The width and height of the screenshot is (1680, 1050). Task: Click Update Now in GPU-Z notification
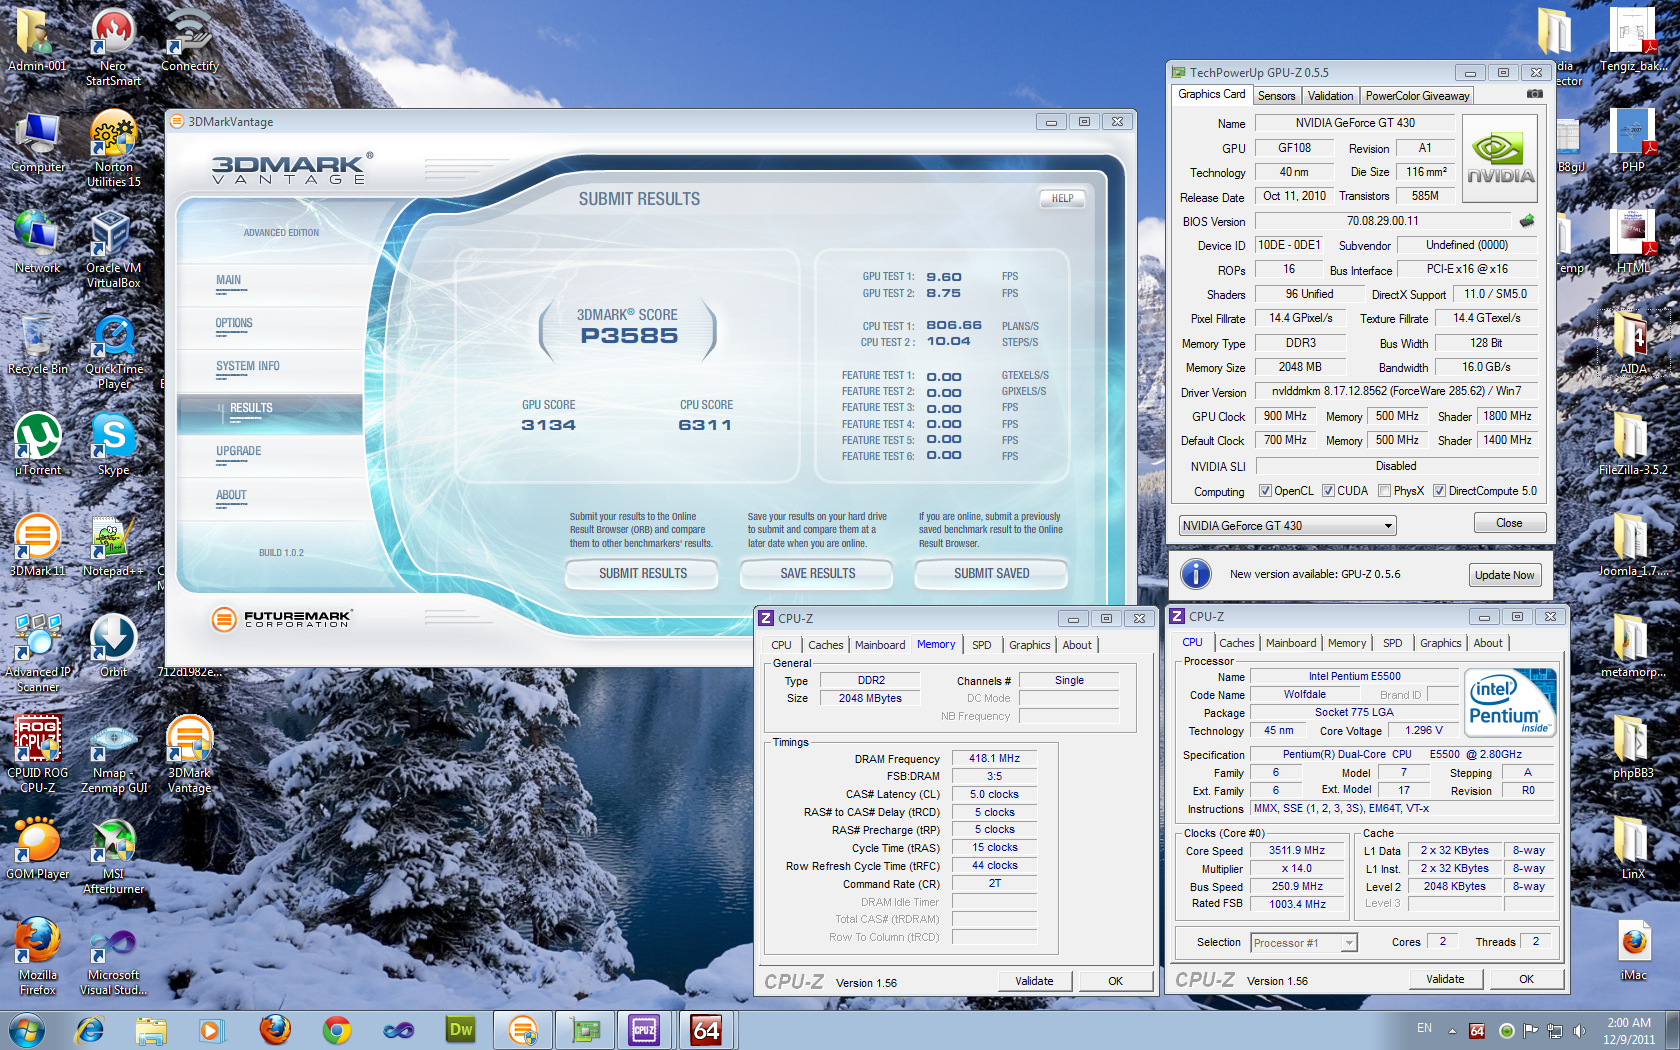[x=1504, y=575]
